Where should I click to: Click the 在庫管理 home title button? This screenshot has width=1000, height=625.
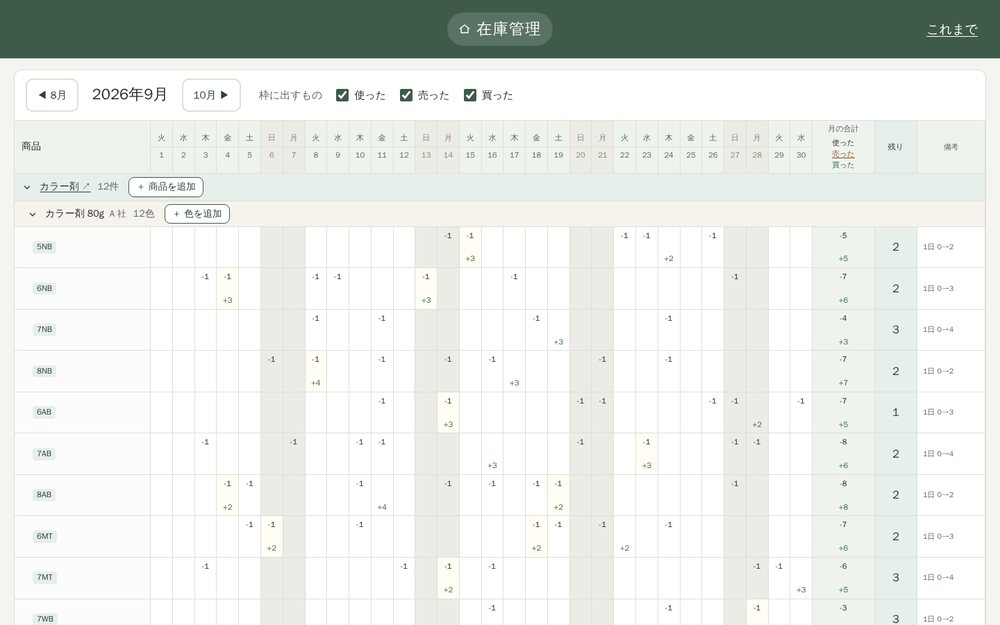[x=499, y=29]
